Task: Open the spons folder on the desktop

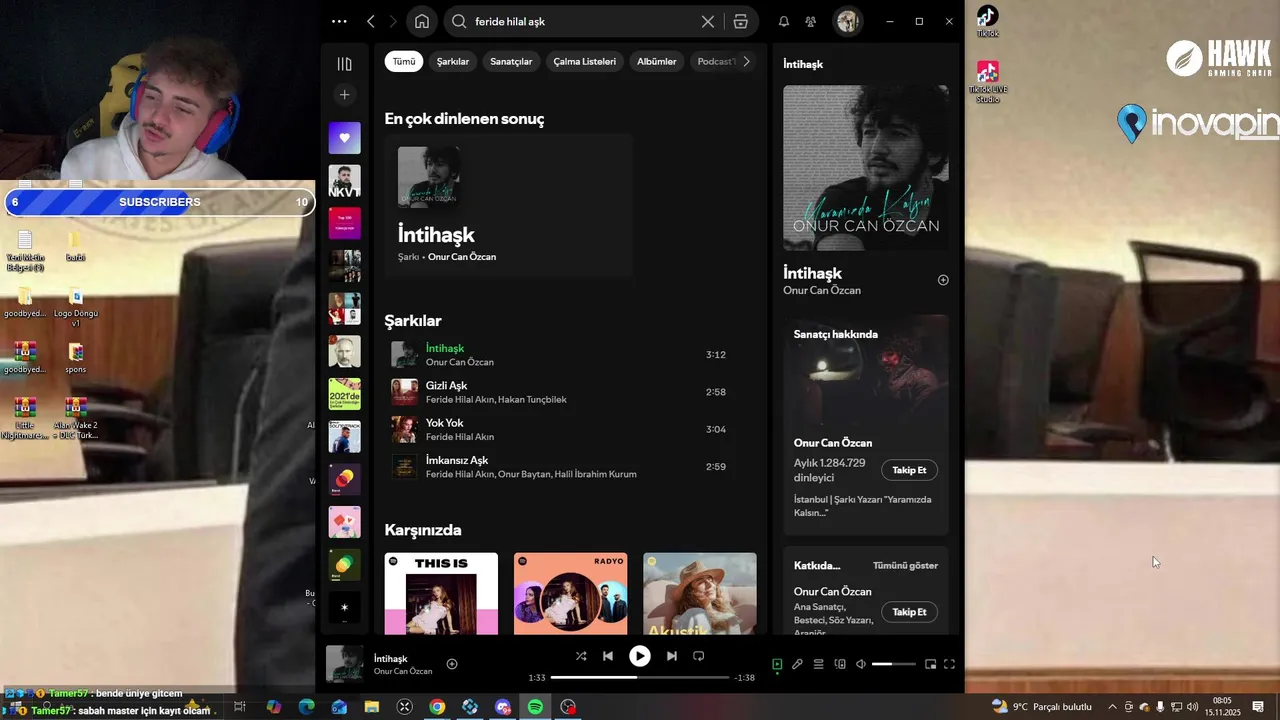Action: tap(75, 357)
